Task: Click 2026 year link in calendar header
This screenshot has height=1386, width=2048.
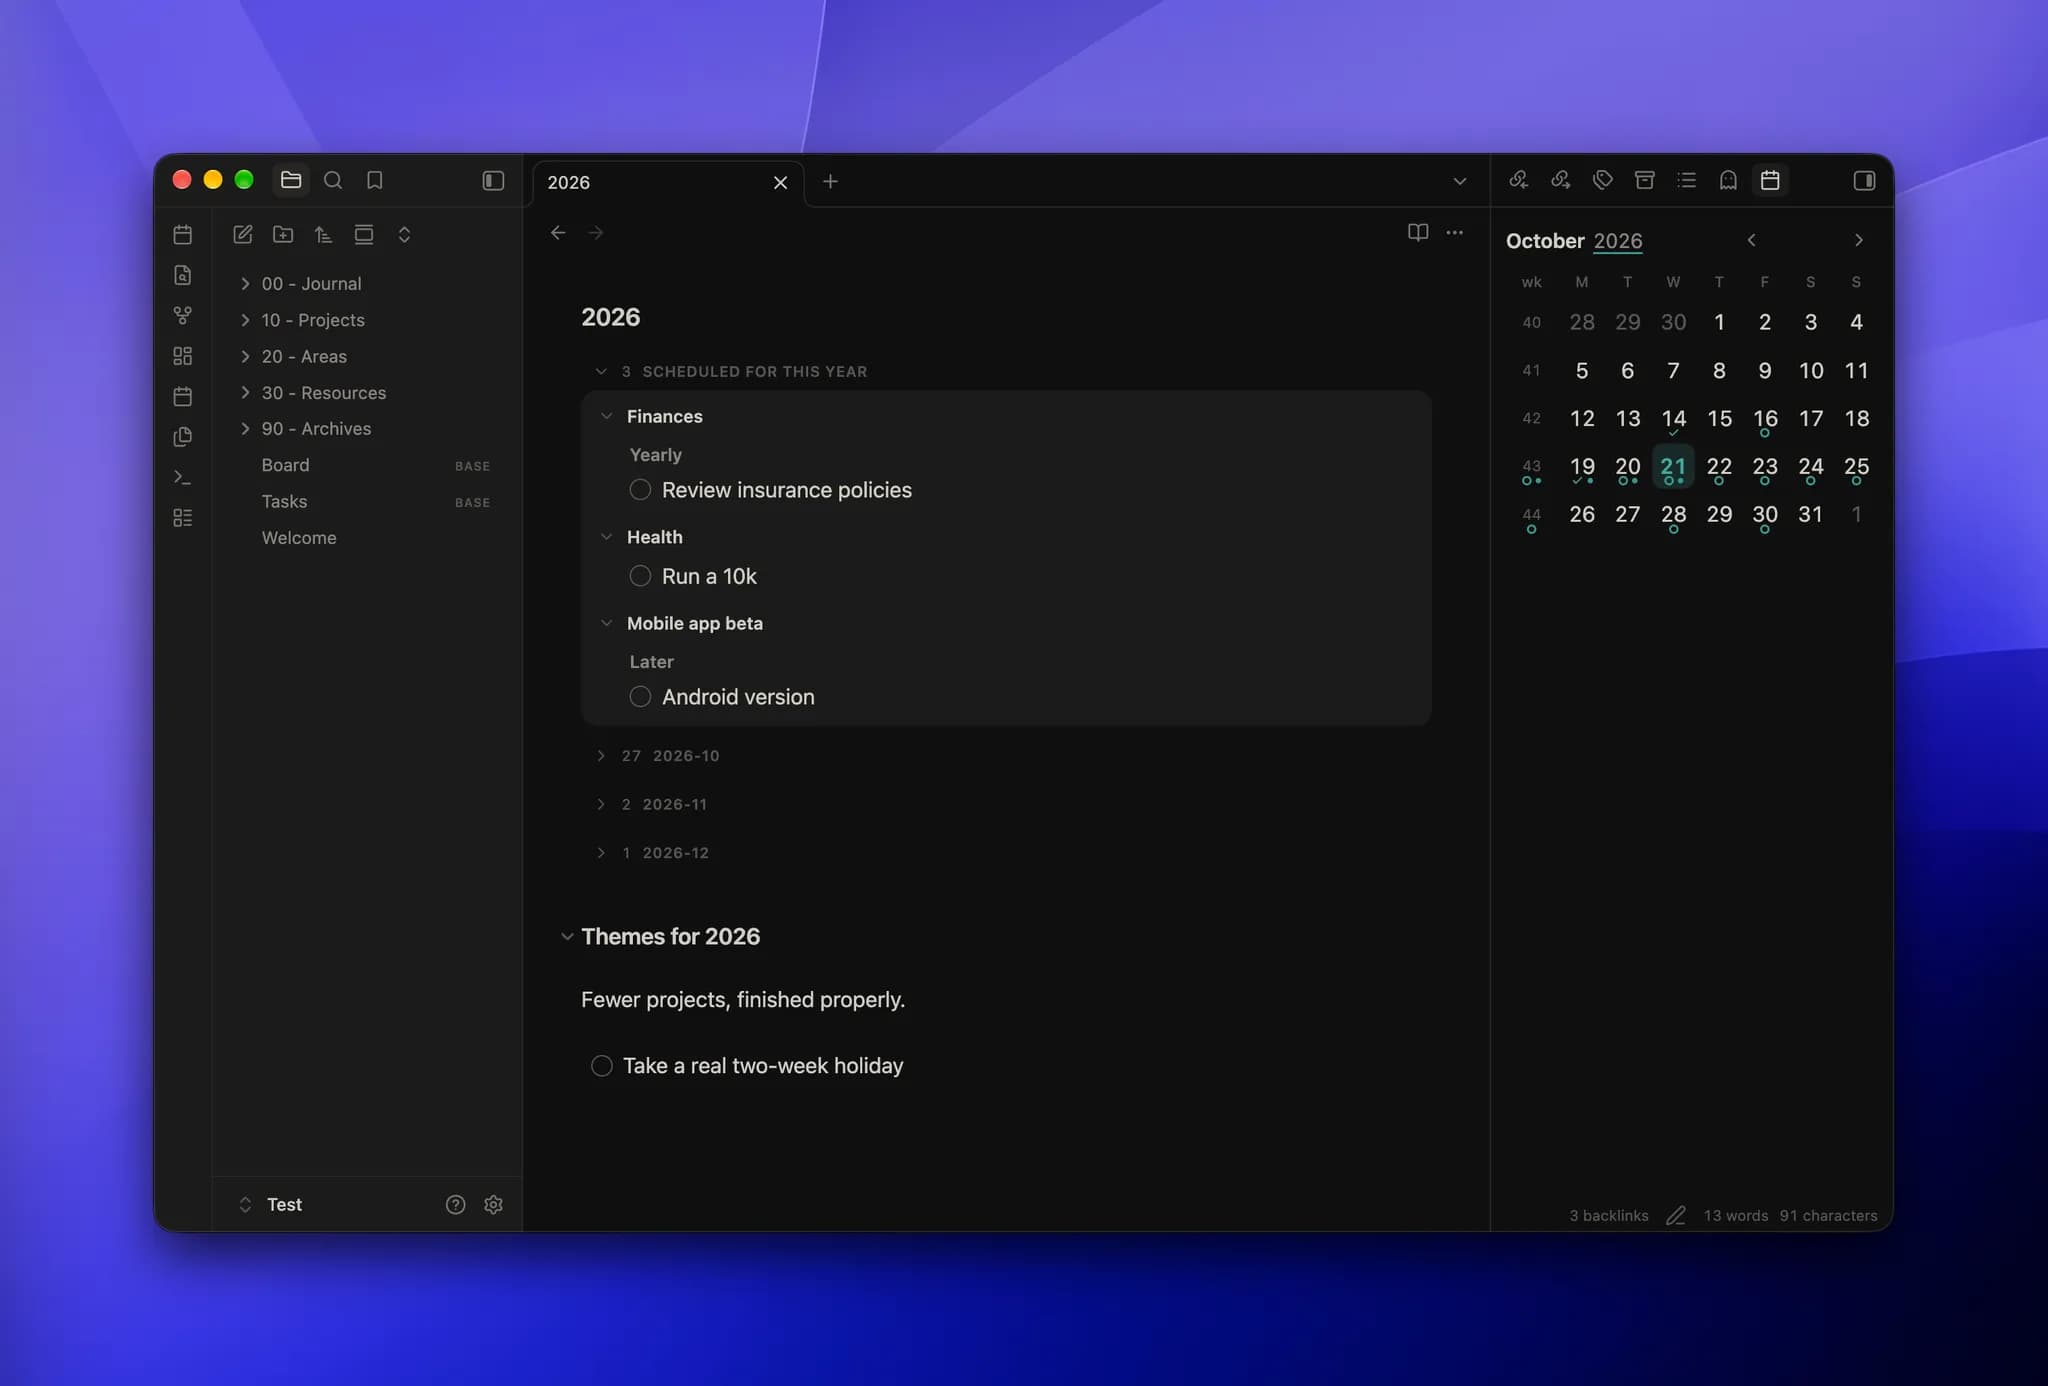Action: (x=1617, y=240)
